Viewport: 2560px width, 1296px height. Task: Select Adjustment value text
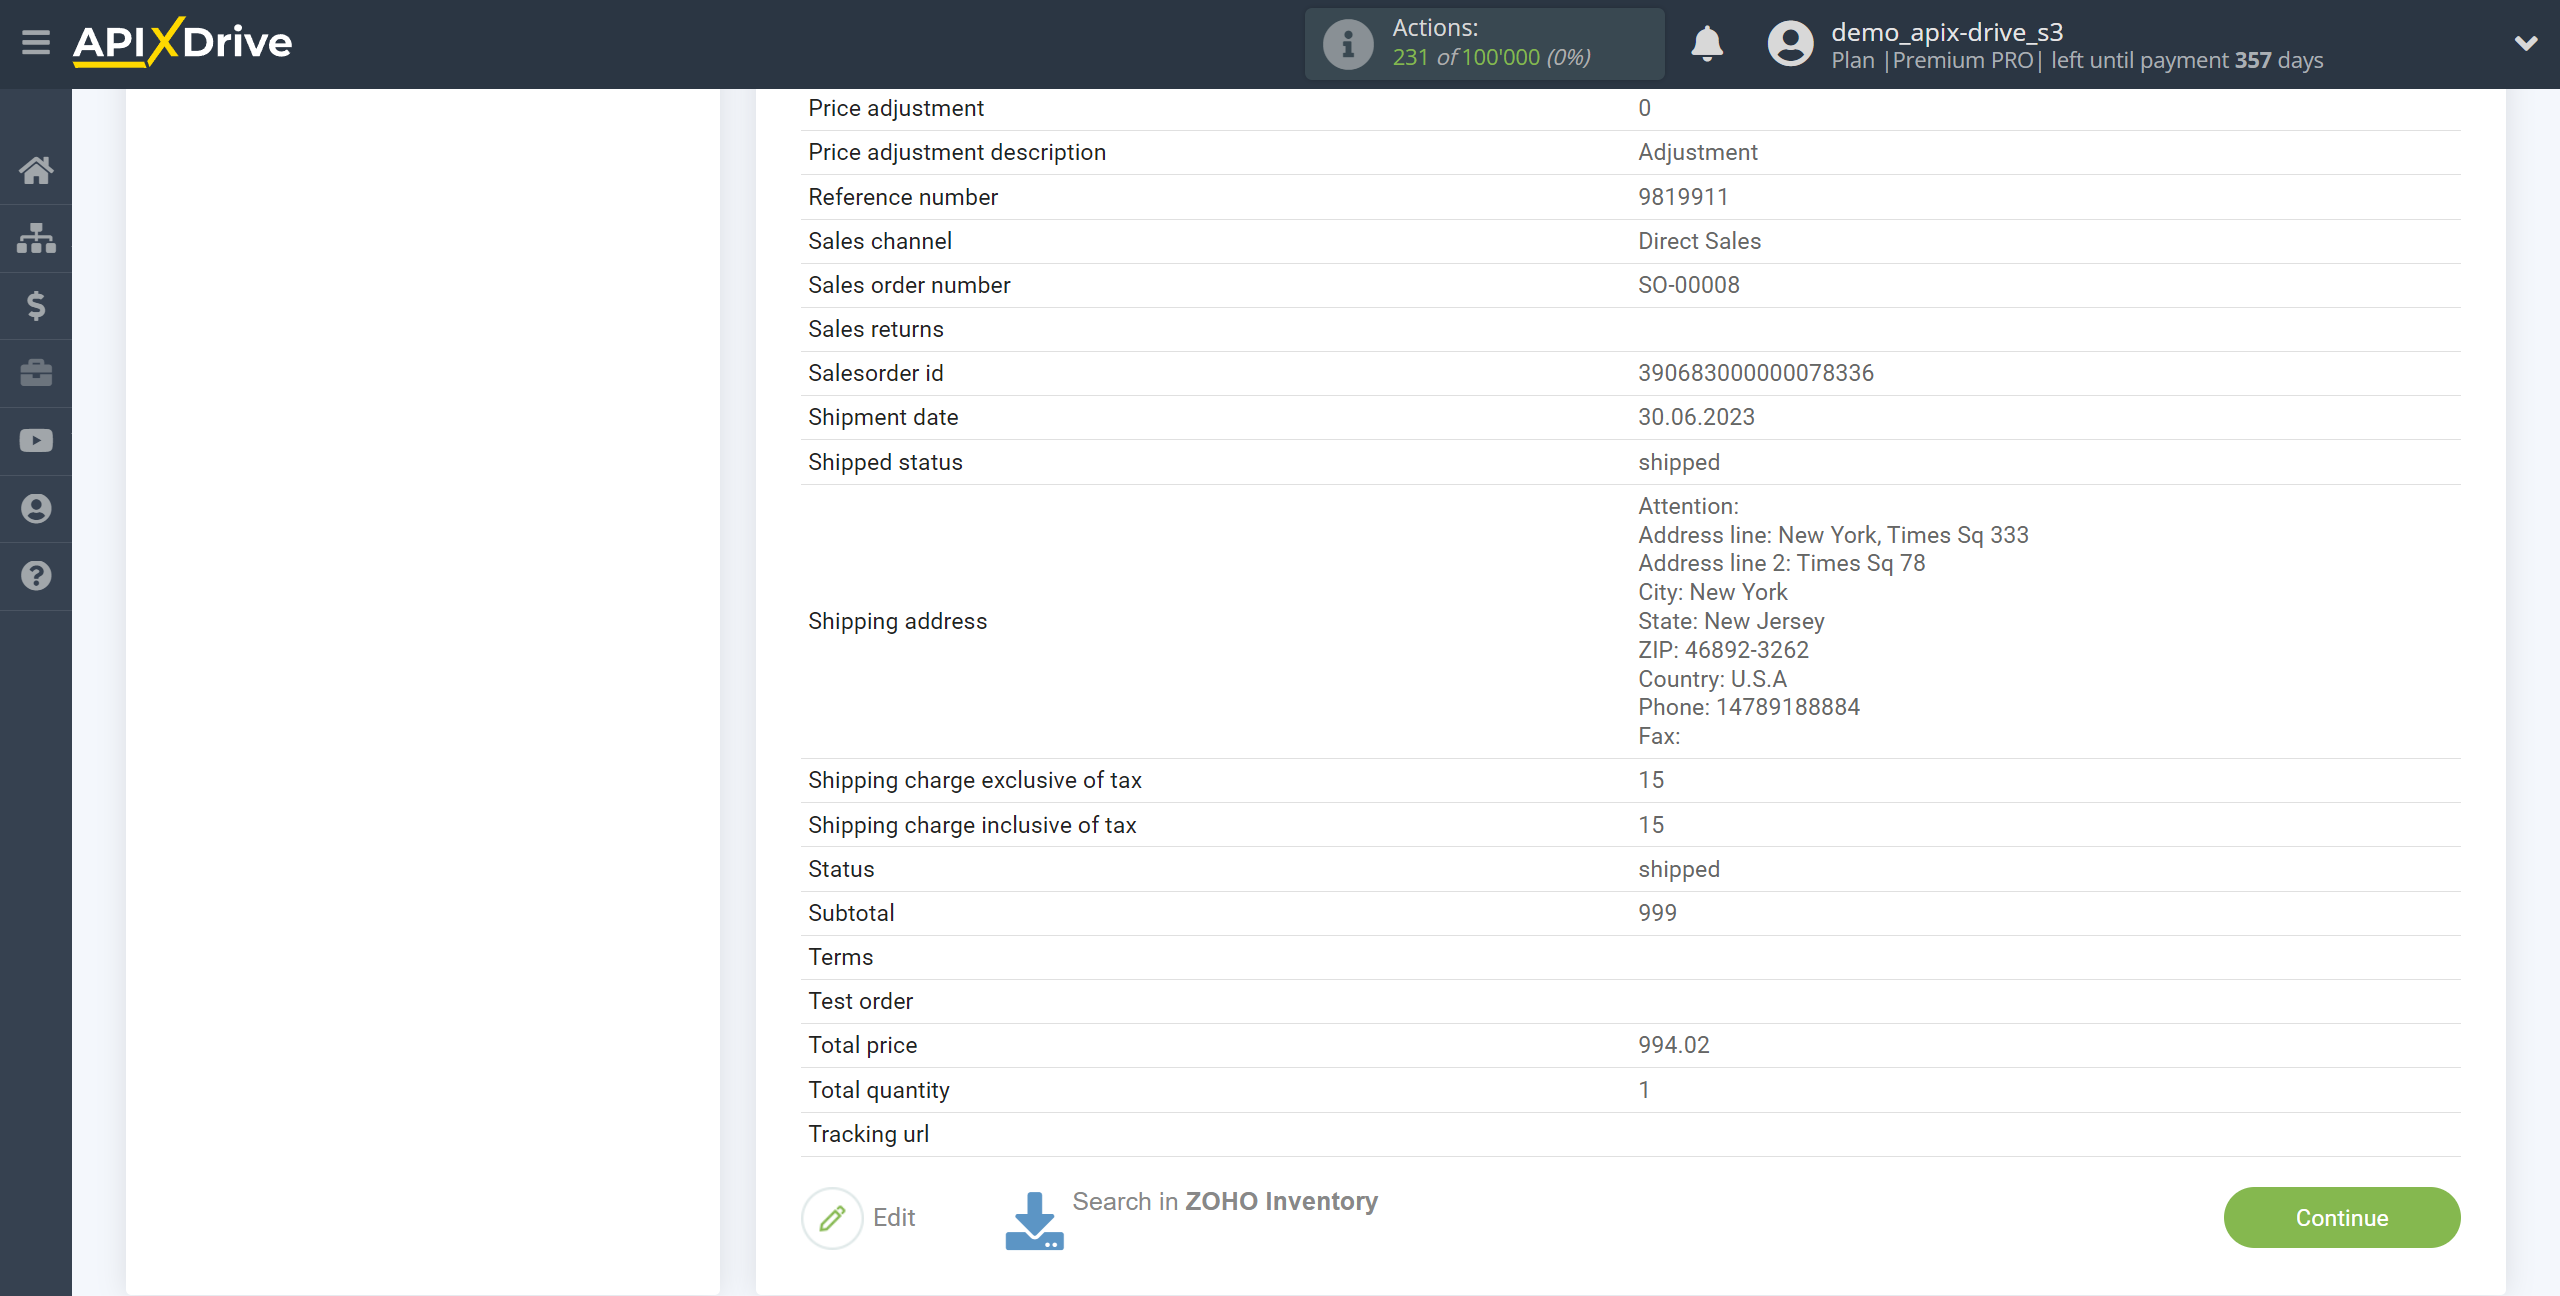click(x=1697, y=152)
